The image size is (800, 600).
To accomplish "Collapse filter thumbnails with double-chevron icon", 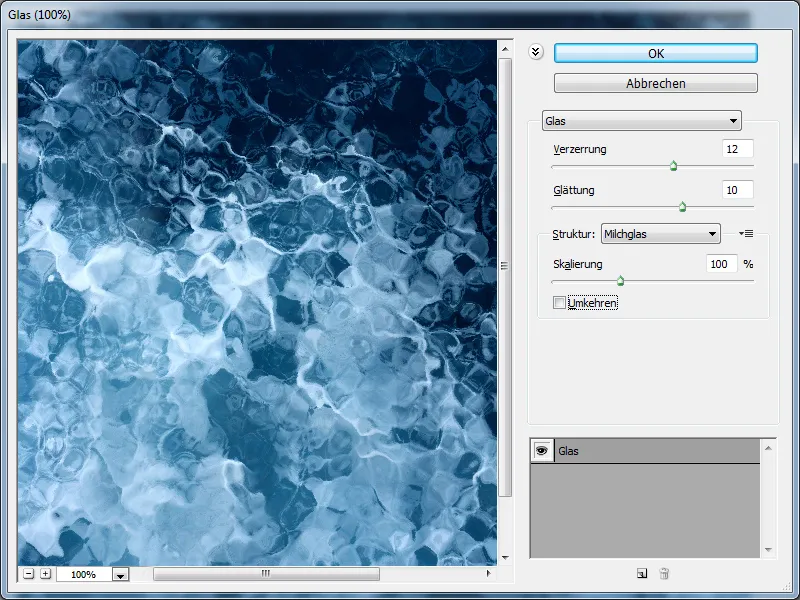I will pos(536,52).
